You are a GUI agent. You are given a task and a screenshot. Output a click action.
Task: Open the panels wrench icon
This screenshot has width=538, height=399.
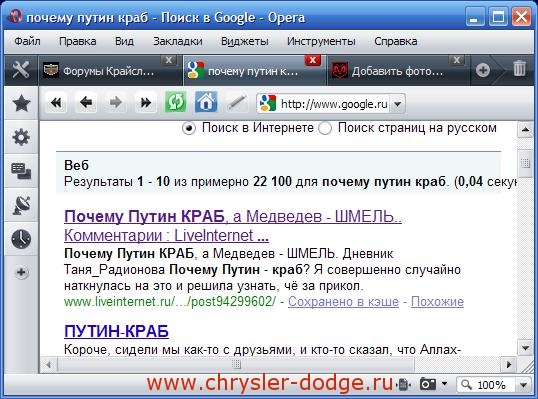tap(21, 70)
